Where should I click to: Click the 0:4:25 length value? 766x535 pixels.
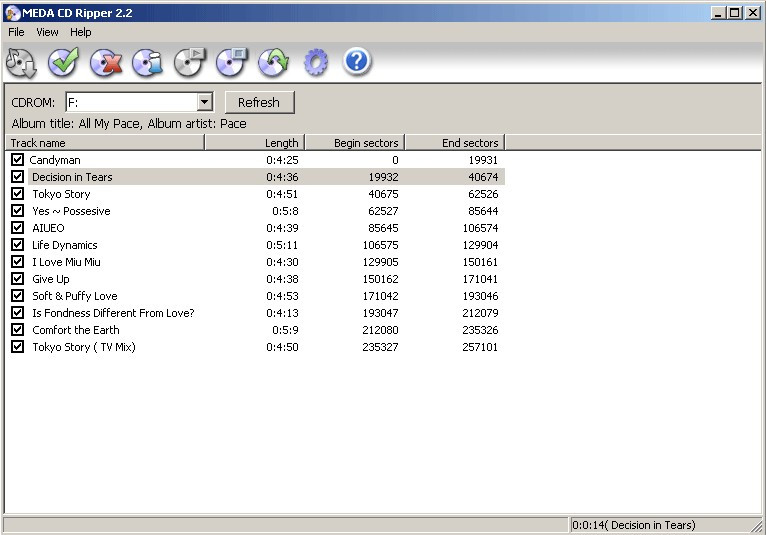(x=282, y=160)
